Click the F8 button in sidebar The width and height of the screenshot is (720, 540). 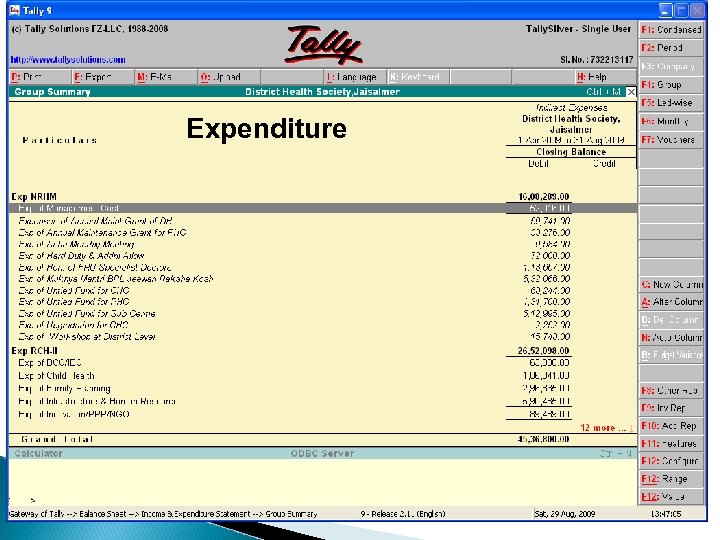click(x=671, y=390)
